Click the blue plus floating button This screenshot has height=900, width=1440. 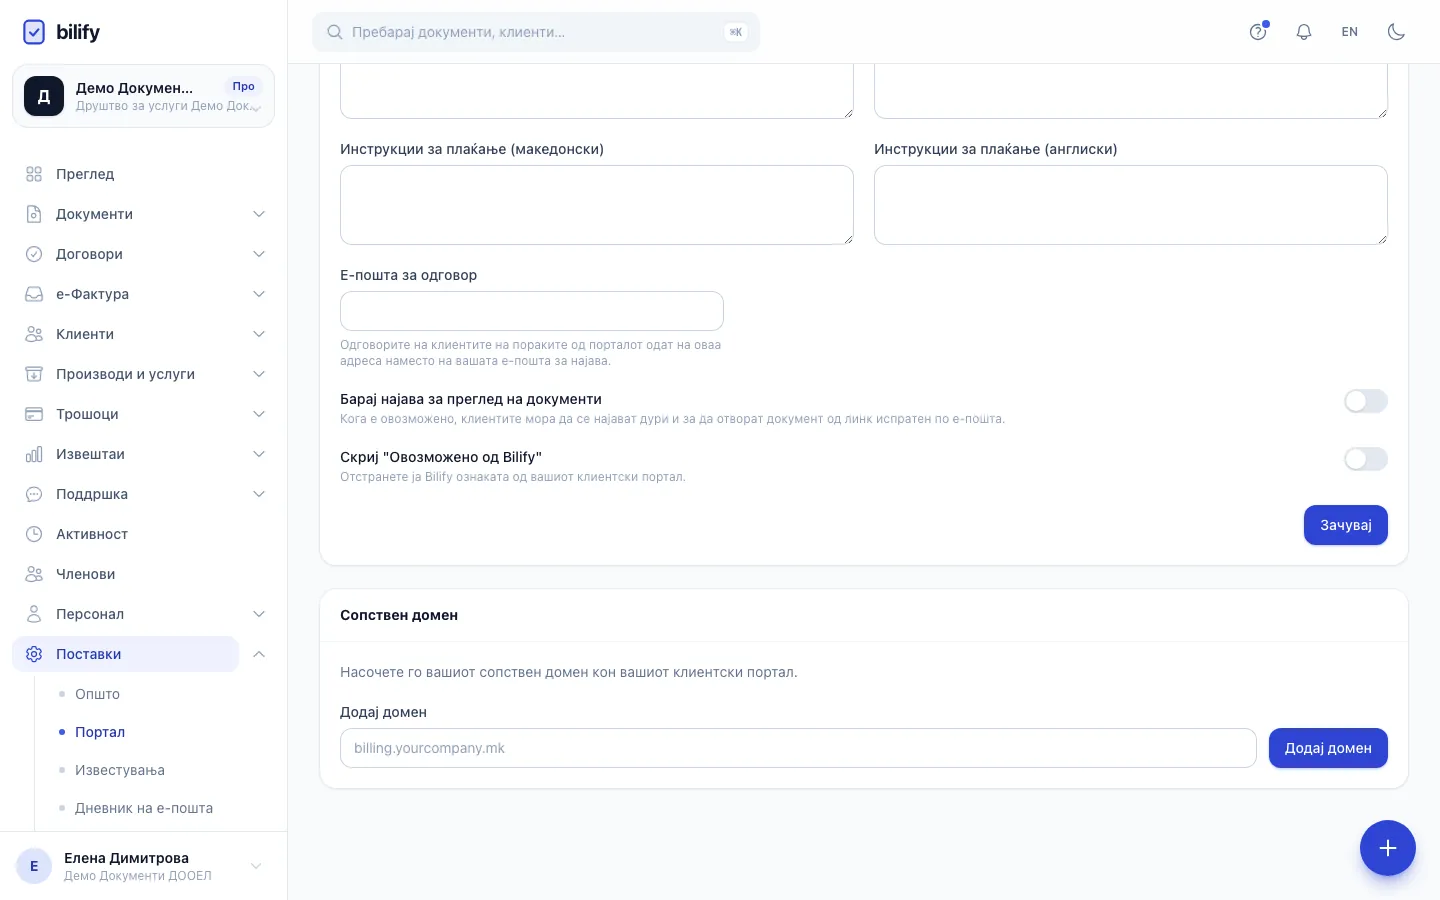(1387, 848)
